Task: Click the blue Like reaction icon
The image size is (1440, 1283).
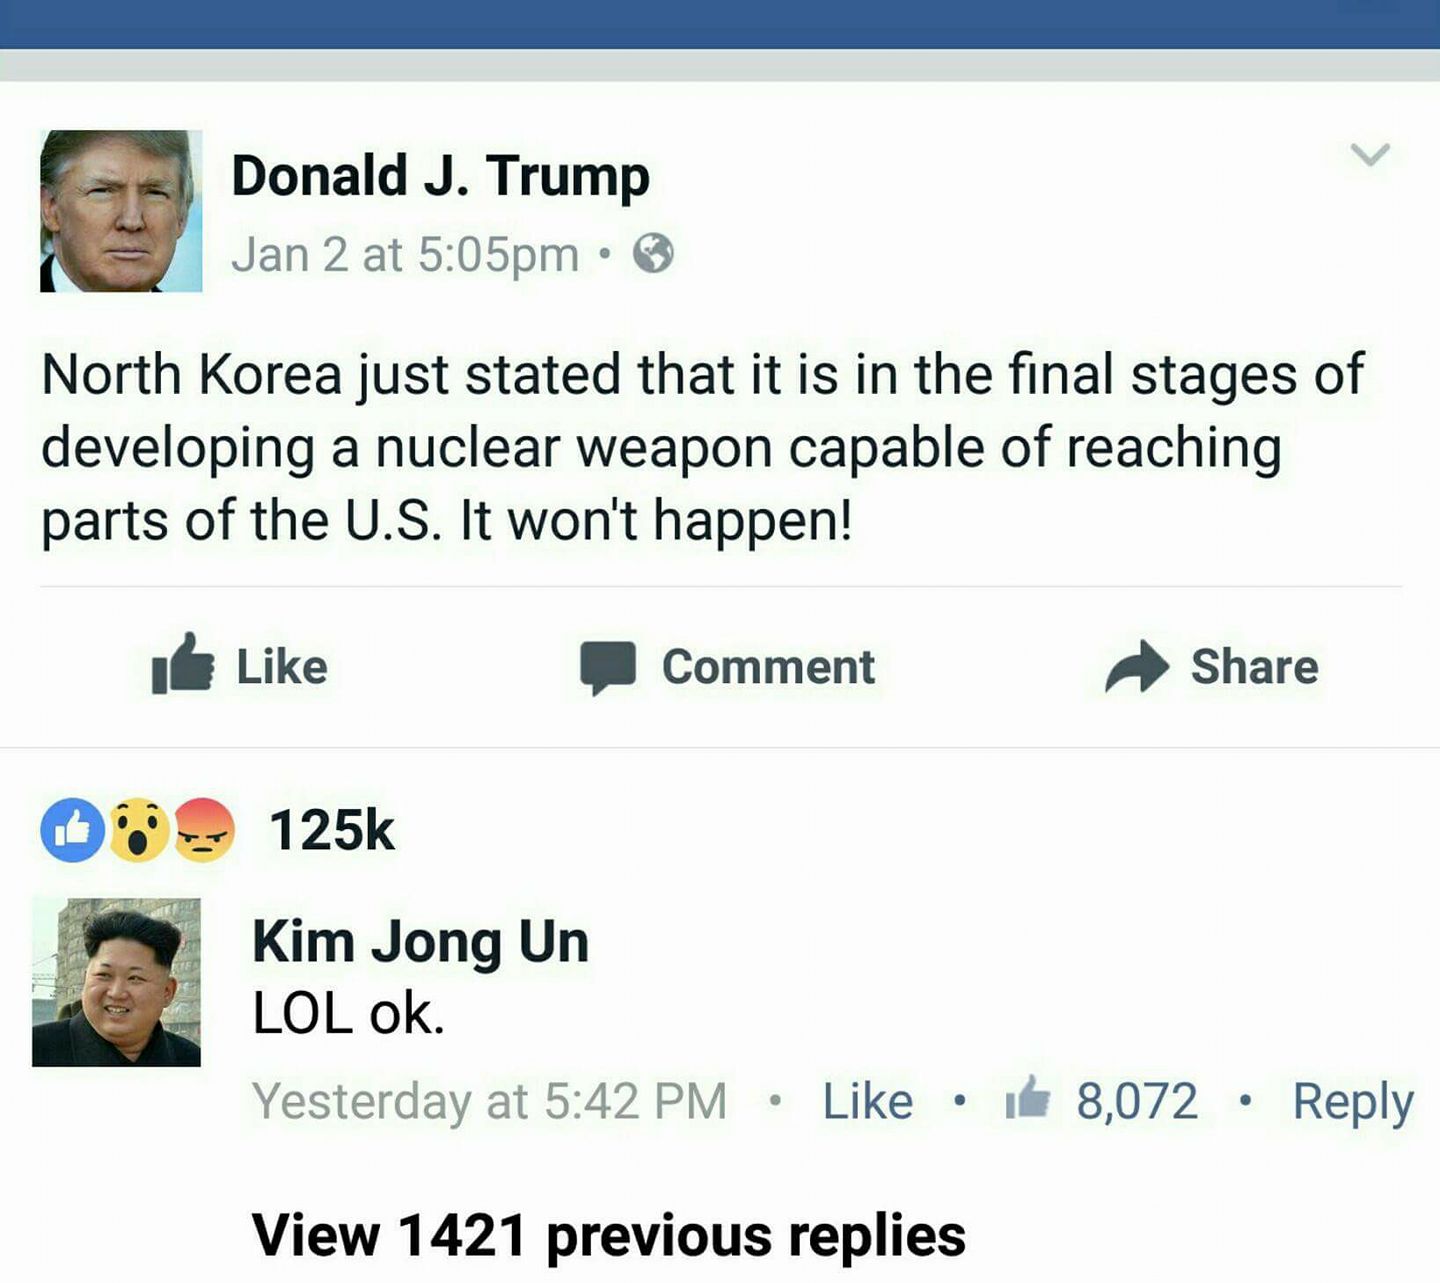Action: coord(73,830)
